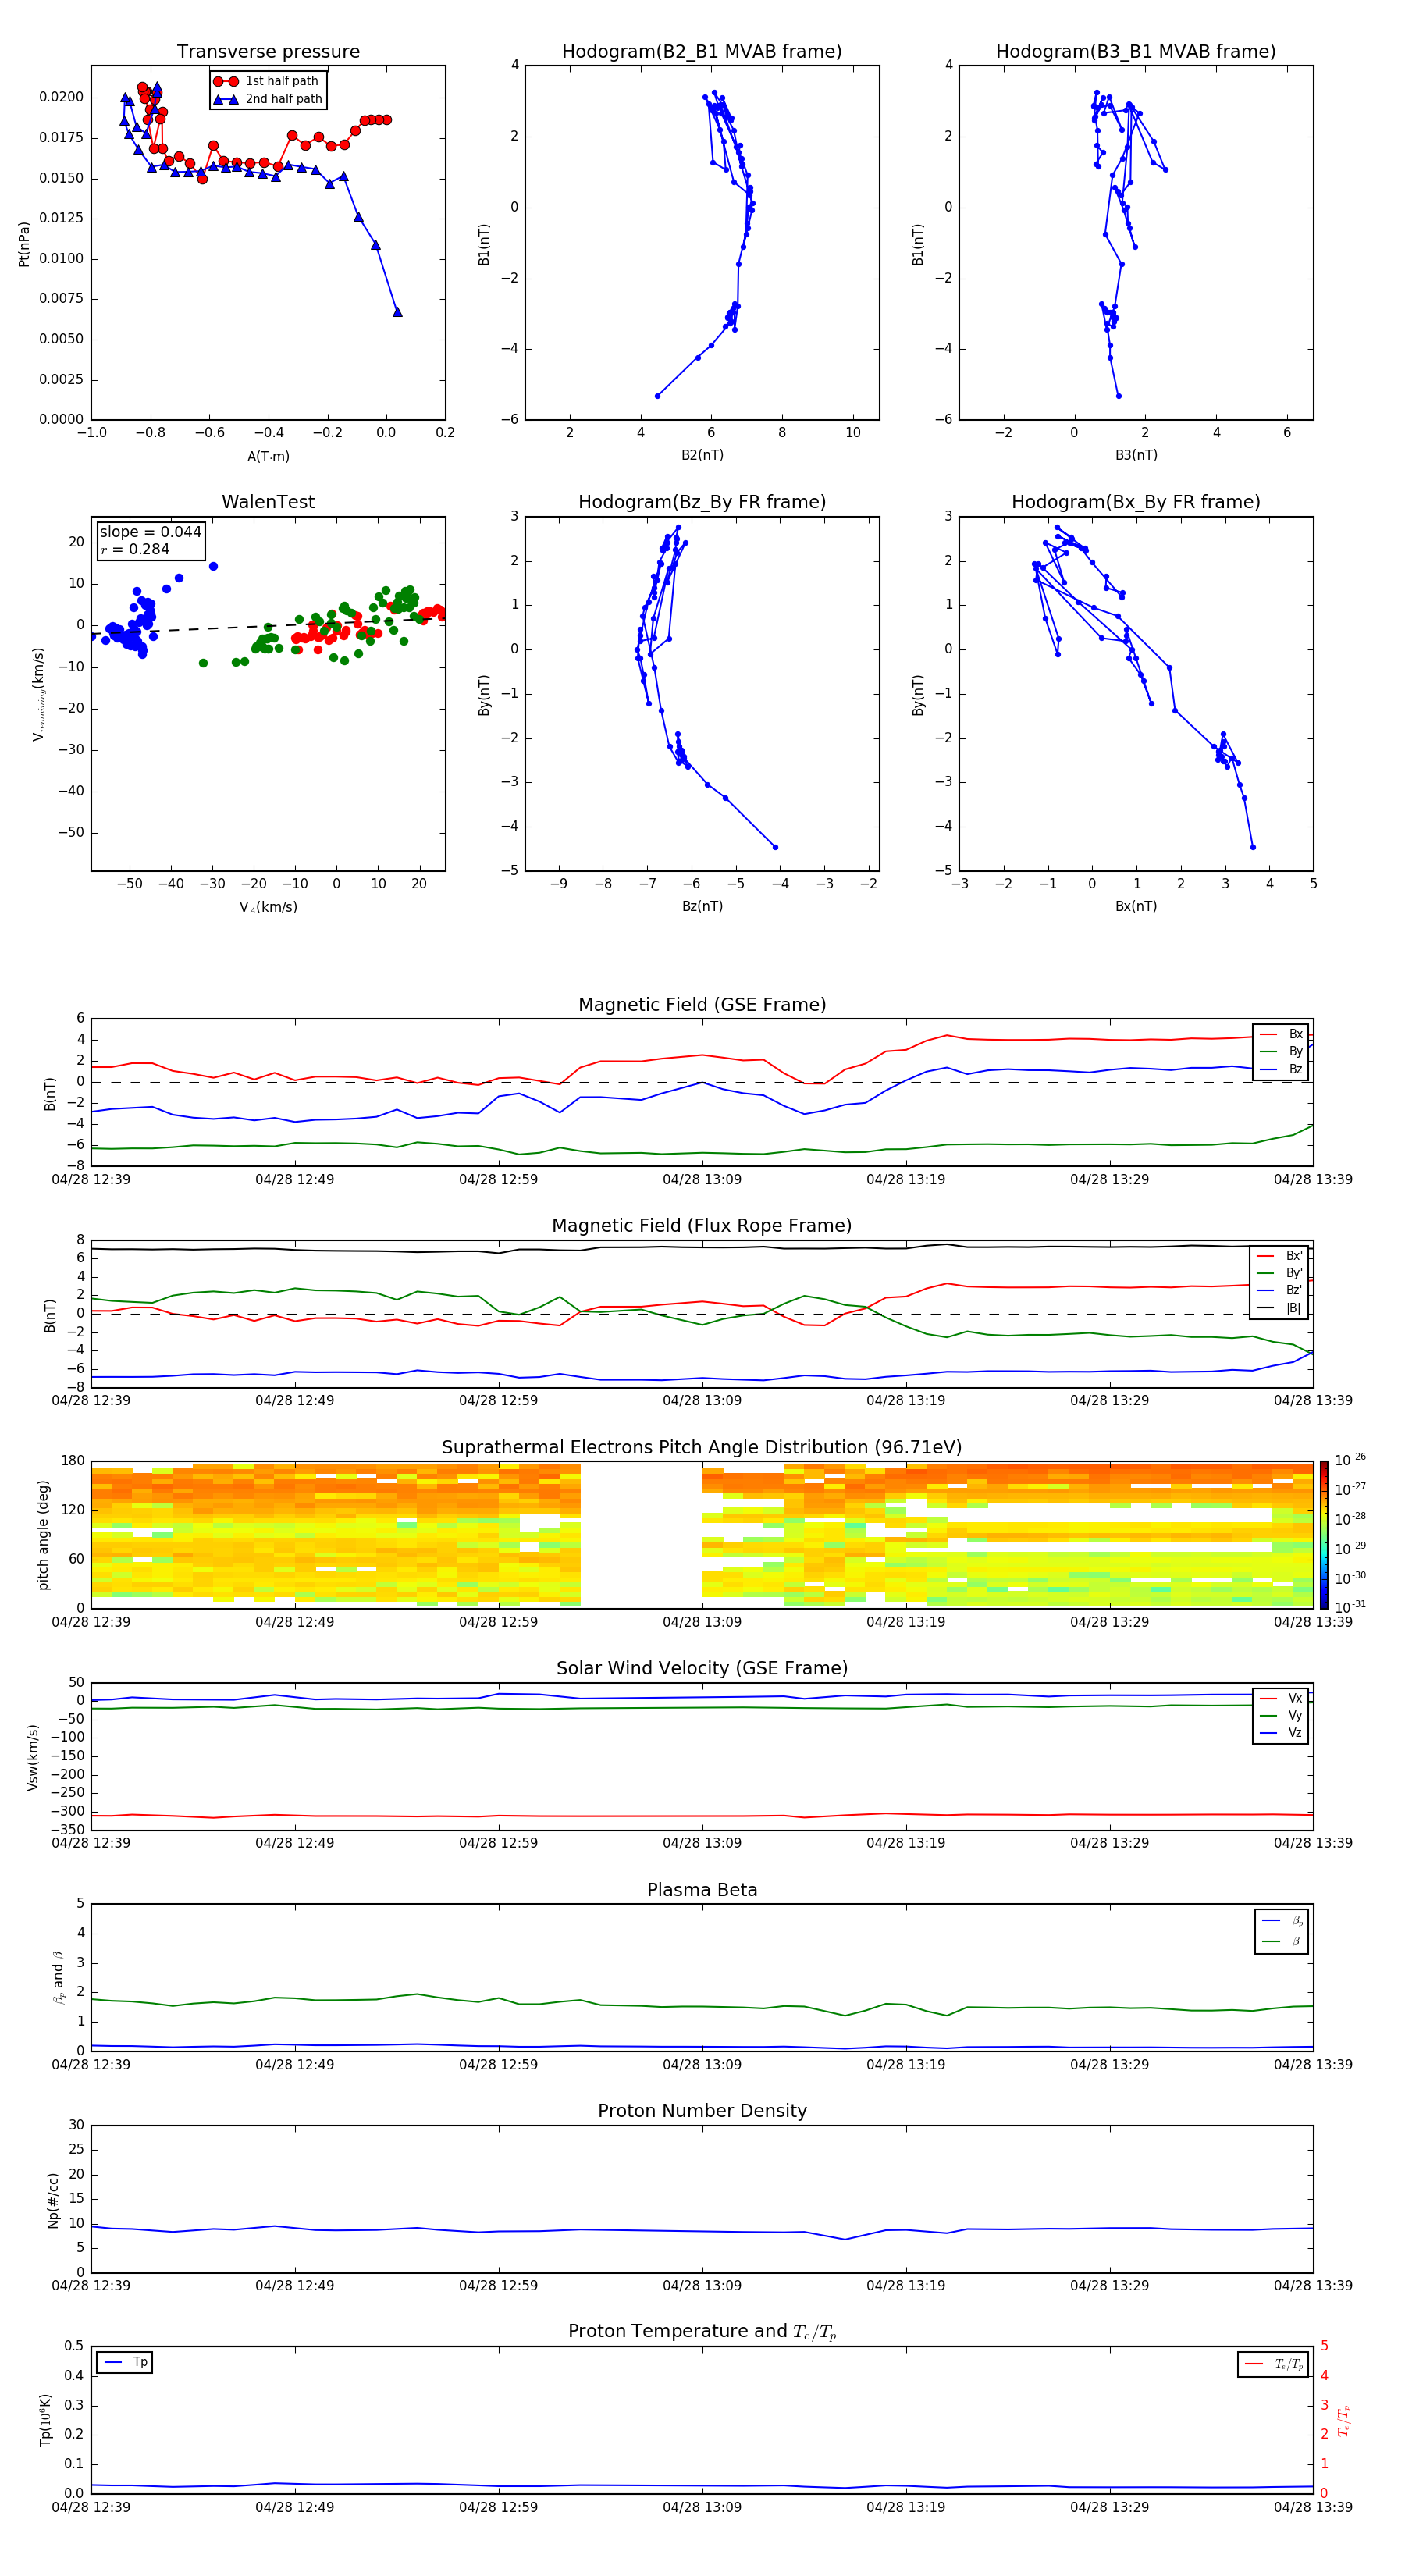Click the Vy entry in velocity legend

point(1281,1716)
